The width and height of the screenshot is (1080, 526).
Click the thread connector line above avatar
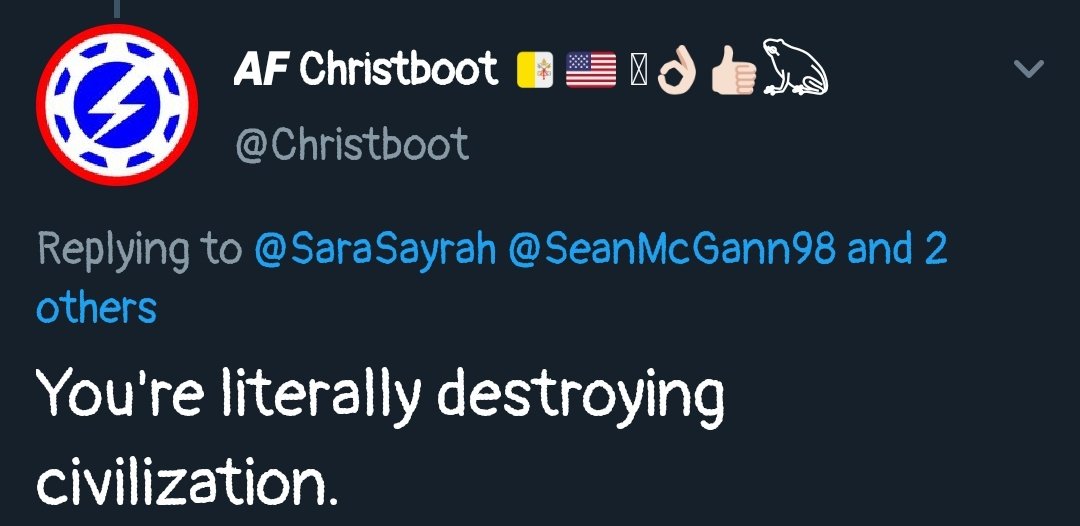pos(116,8)
